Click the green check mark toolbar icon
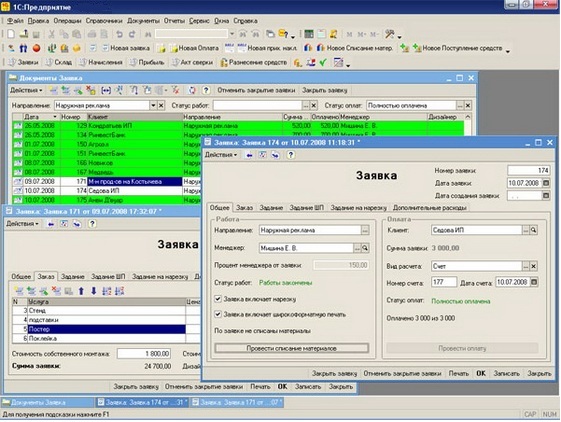Image resolution: width=561 pixels, height=422 pixels. coord(323,63)
